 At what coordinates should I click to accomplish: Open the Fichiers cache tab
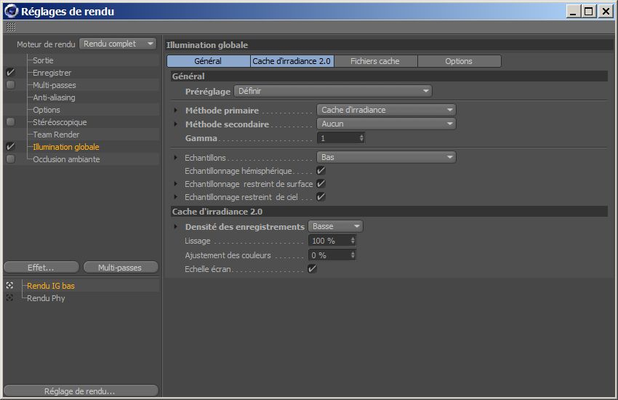(375, 61)
